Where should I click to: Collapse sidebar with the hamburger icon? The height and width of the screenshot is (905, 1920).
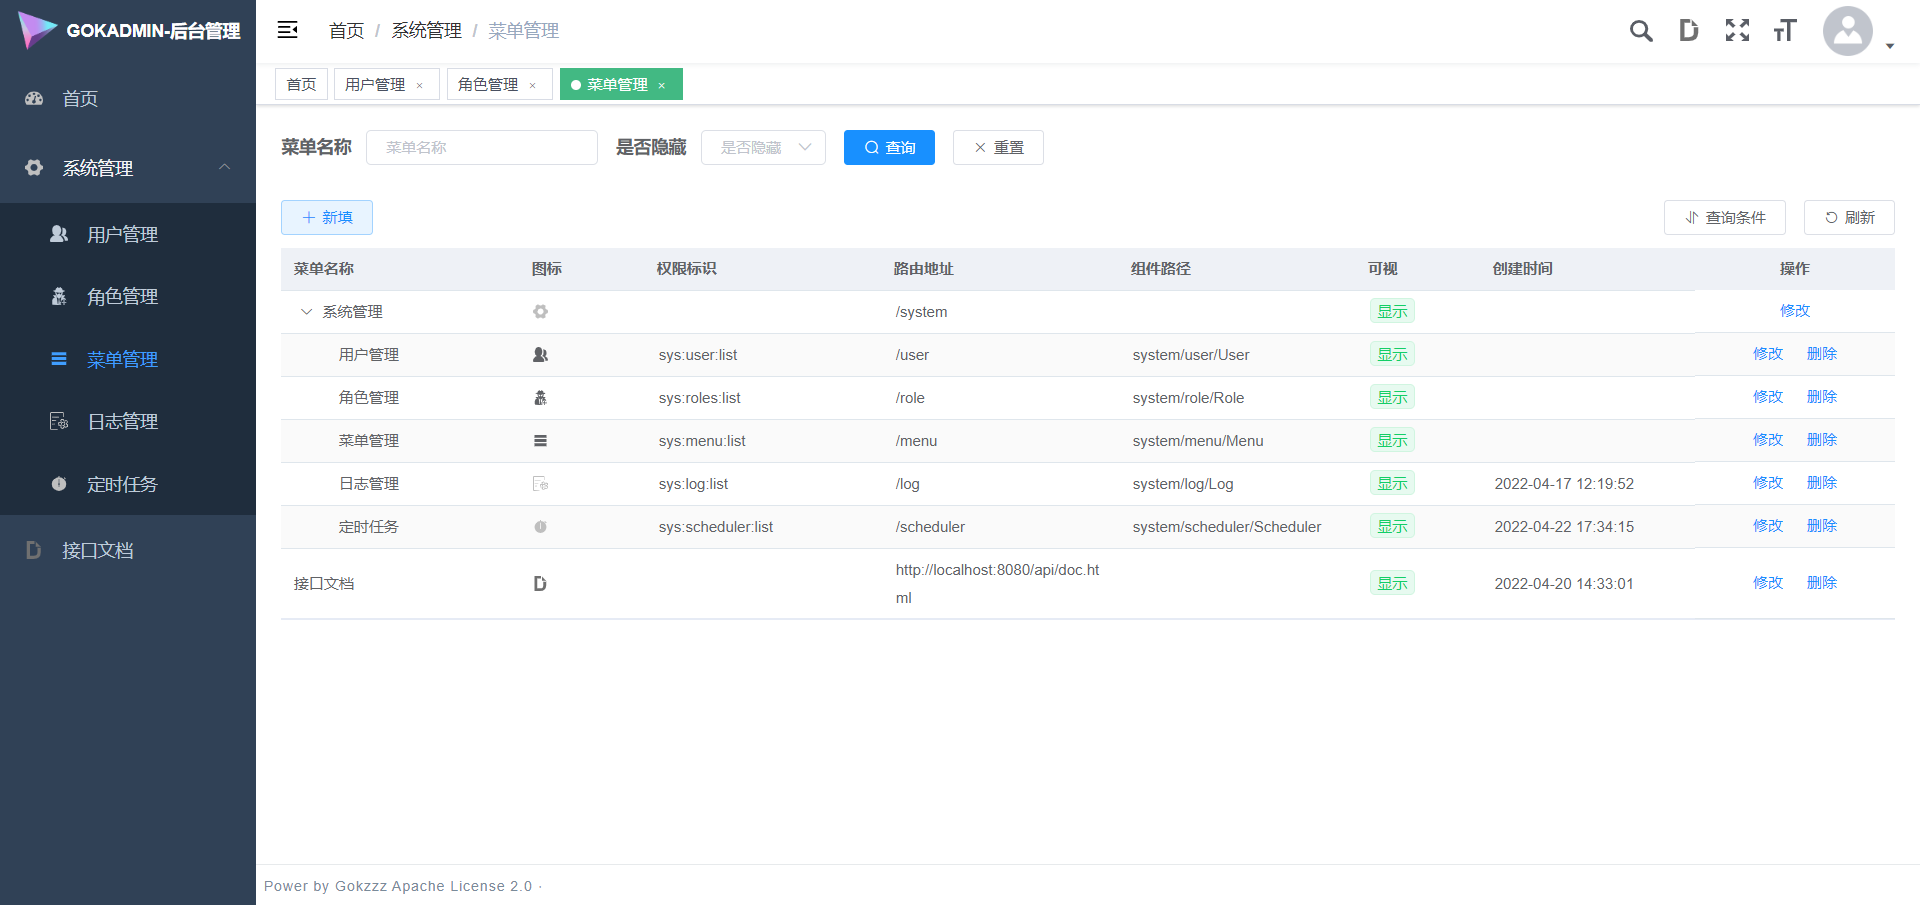coord(288,30)
